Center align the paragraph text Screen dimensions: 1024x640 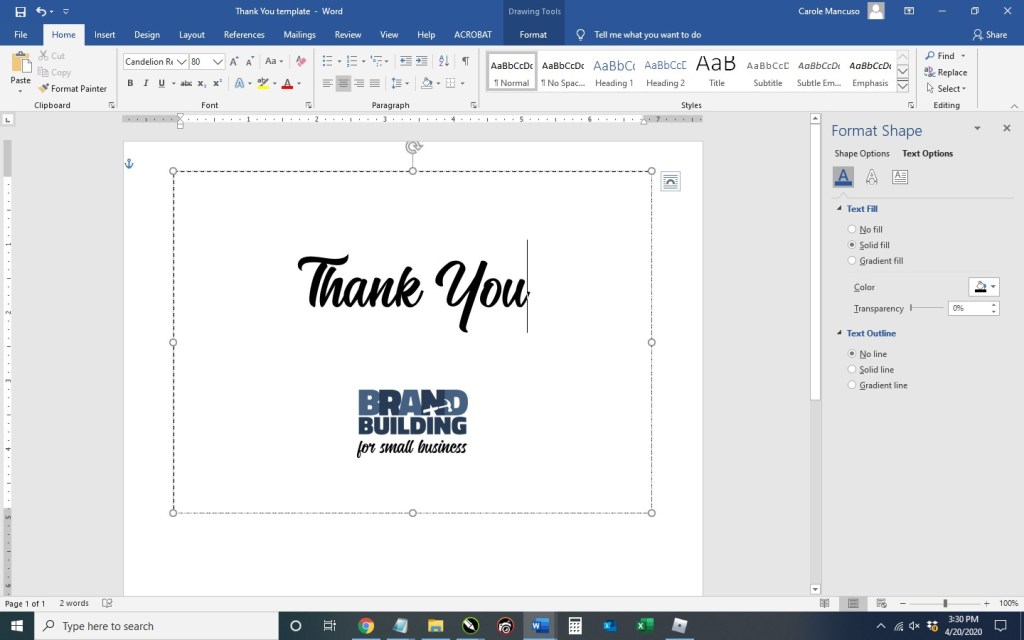click(x=343, y=84)
